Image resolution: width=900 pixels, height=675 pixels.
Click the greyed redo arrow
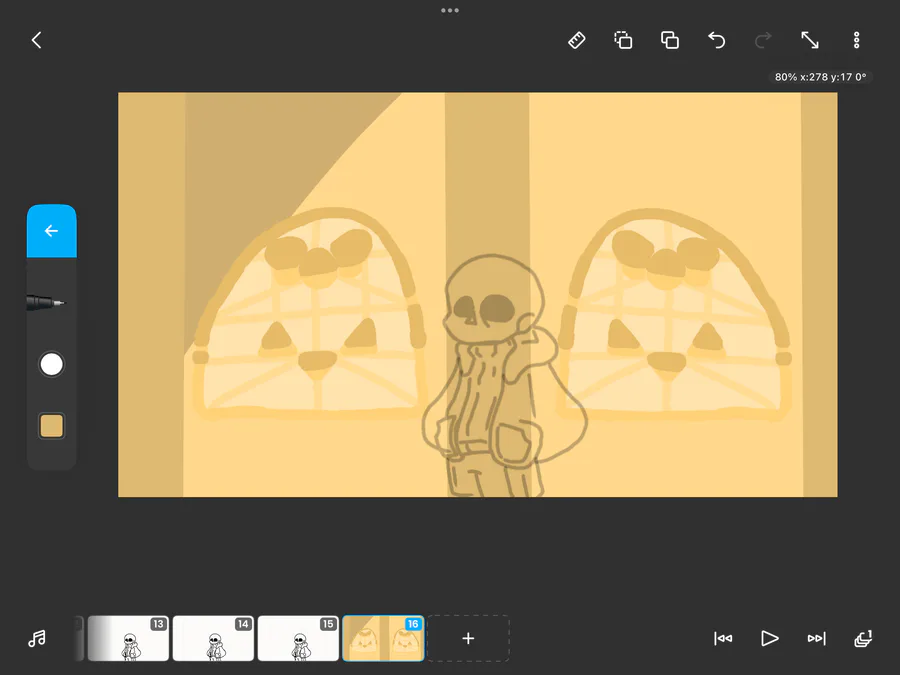pyautogui.click(x=763, y=40)
